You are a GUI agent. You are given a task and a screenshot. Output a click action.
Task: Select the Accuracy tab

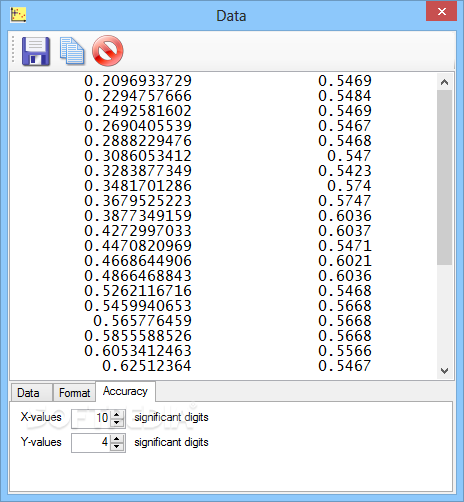tap(125, 391)
